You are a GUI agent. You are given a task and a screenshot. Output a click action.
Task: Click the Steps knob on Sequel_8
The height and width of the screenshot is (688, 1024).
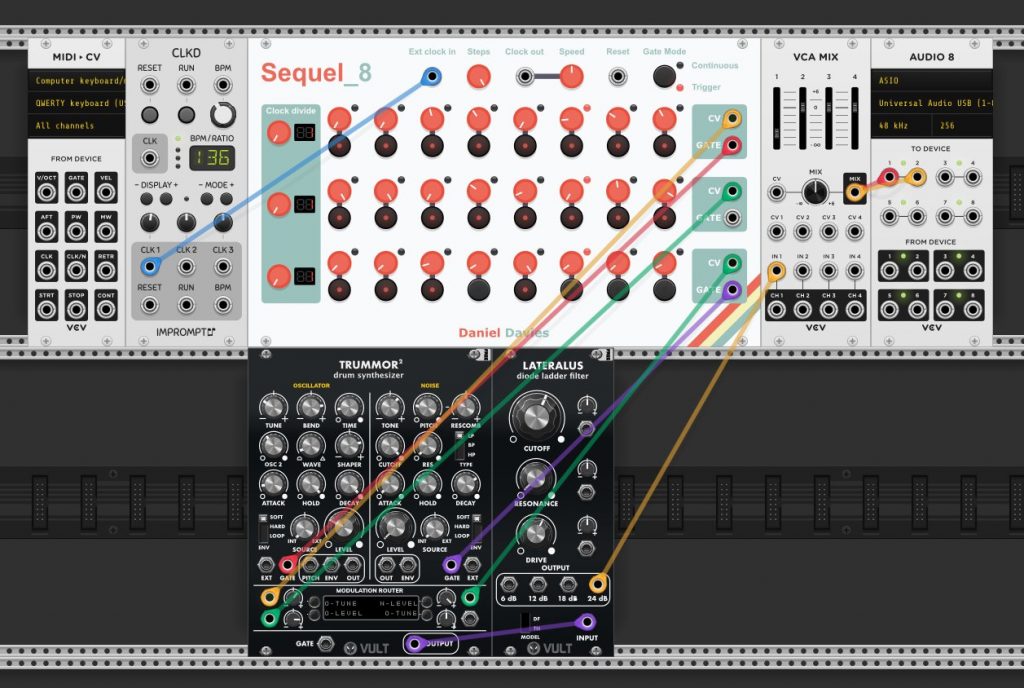(479, 76)
